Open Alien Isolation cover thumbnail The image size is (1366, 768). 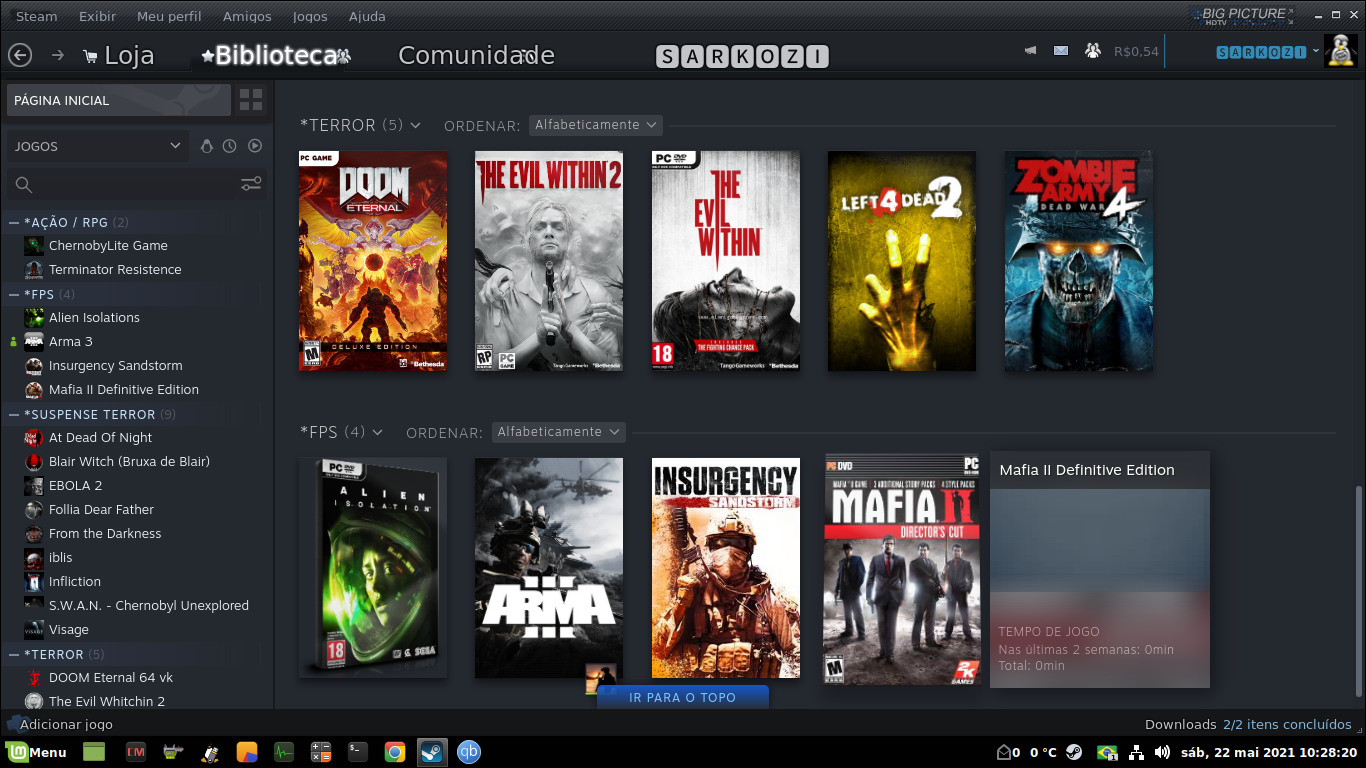tap(373, 568)
